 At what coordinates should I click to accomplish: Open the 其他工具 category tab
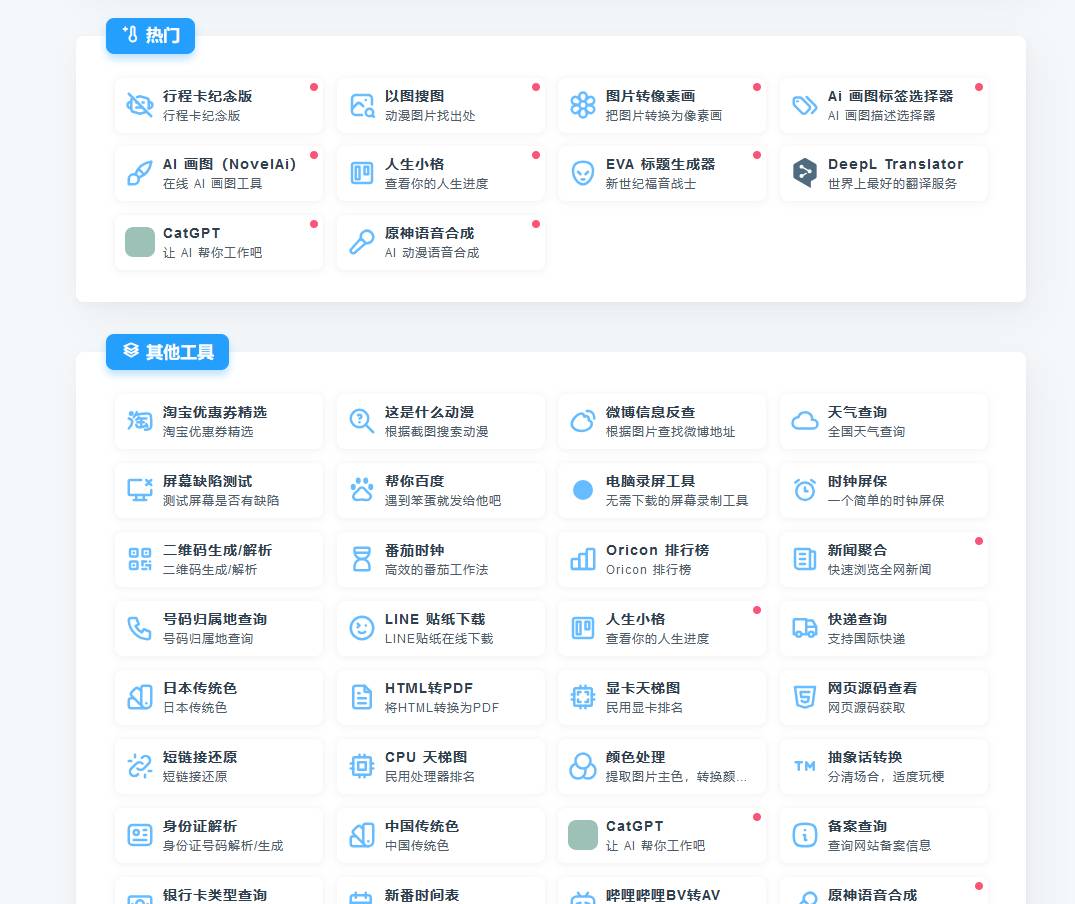(167, 352)
